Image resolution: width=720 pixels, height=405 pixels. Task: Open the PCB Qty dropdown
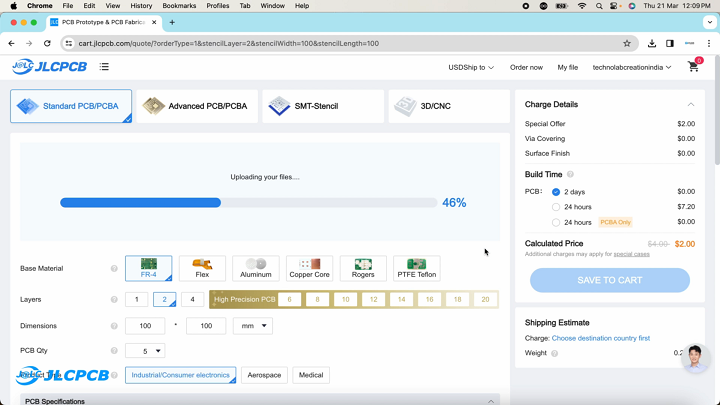coord(145,351)
